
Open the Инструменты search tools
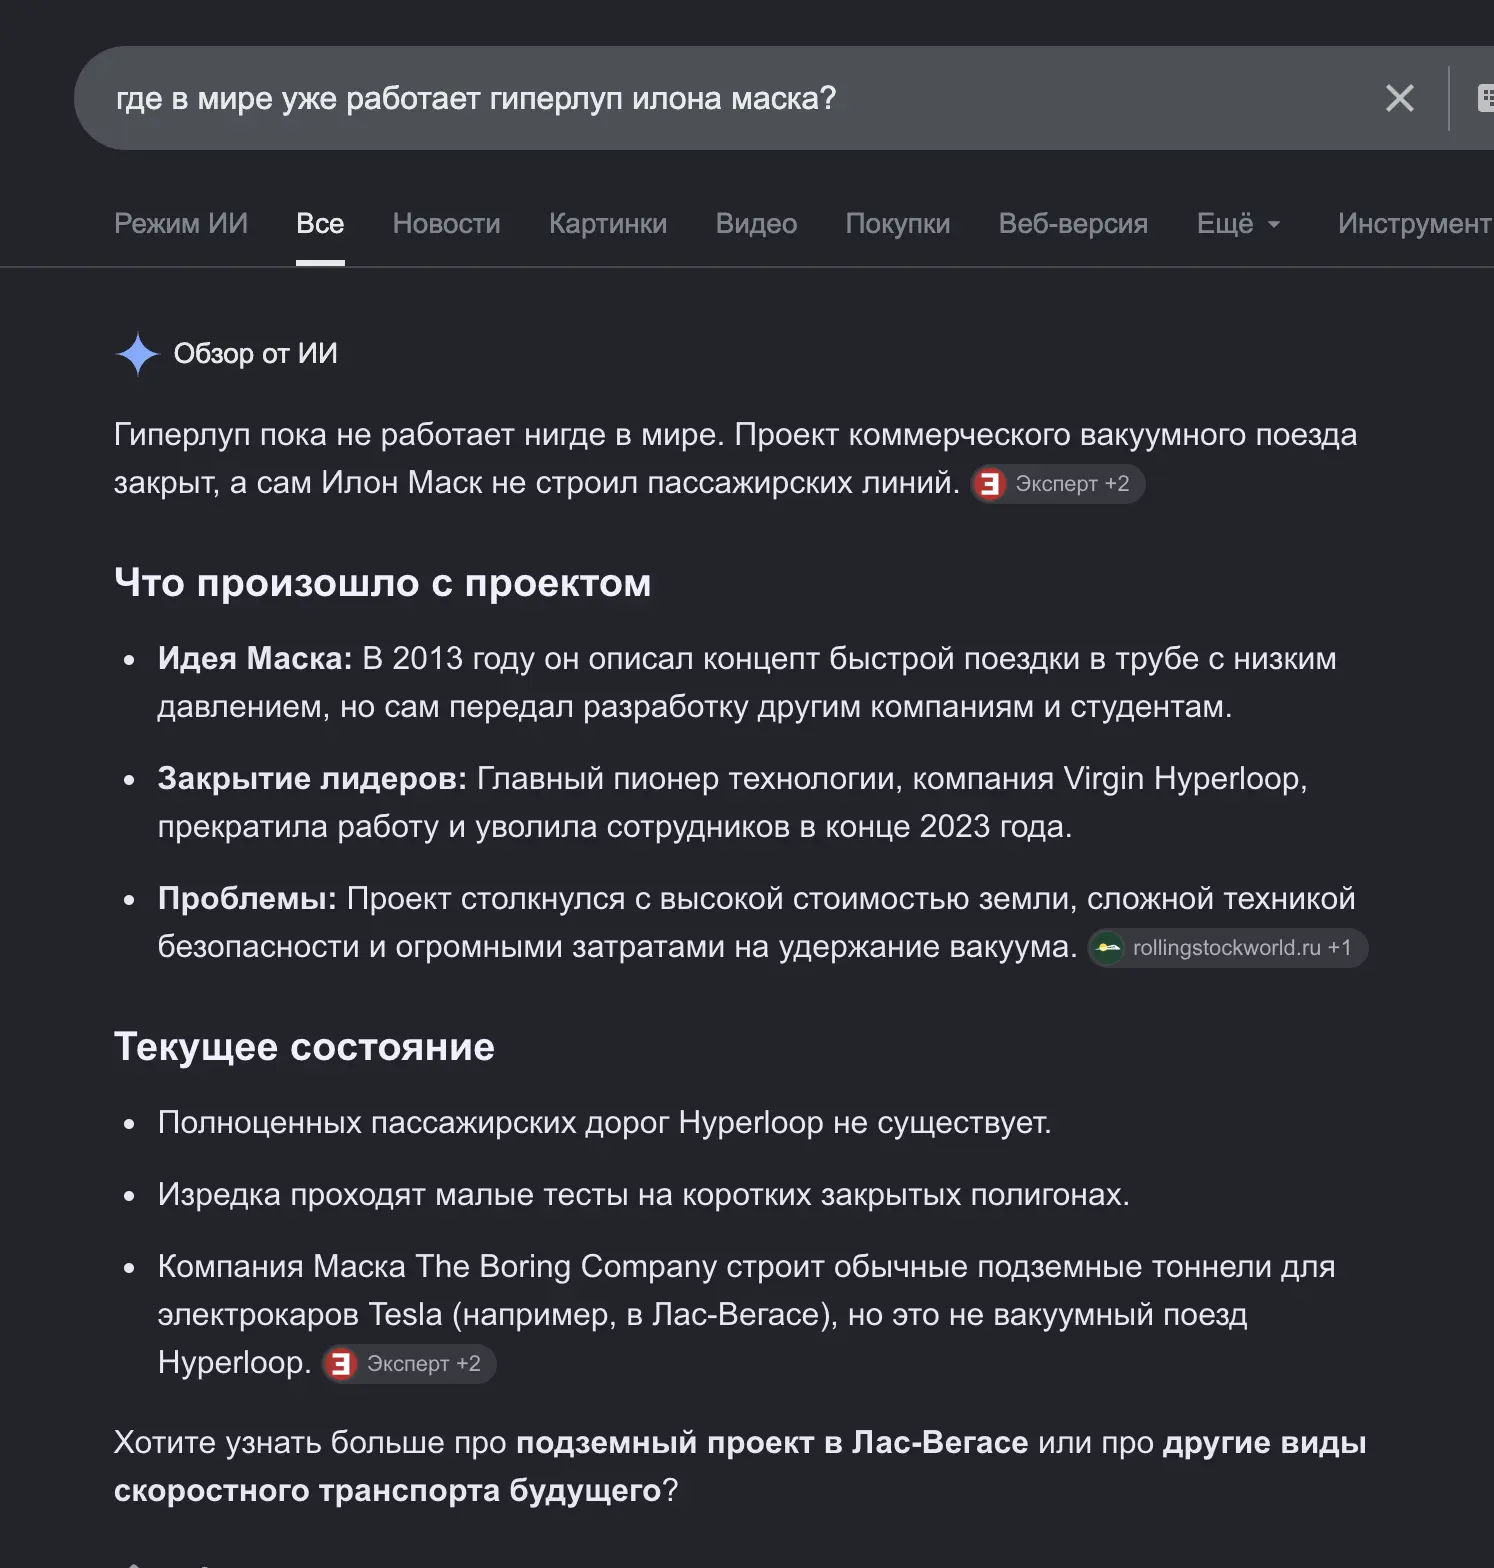click(x=1415, y=224)
